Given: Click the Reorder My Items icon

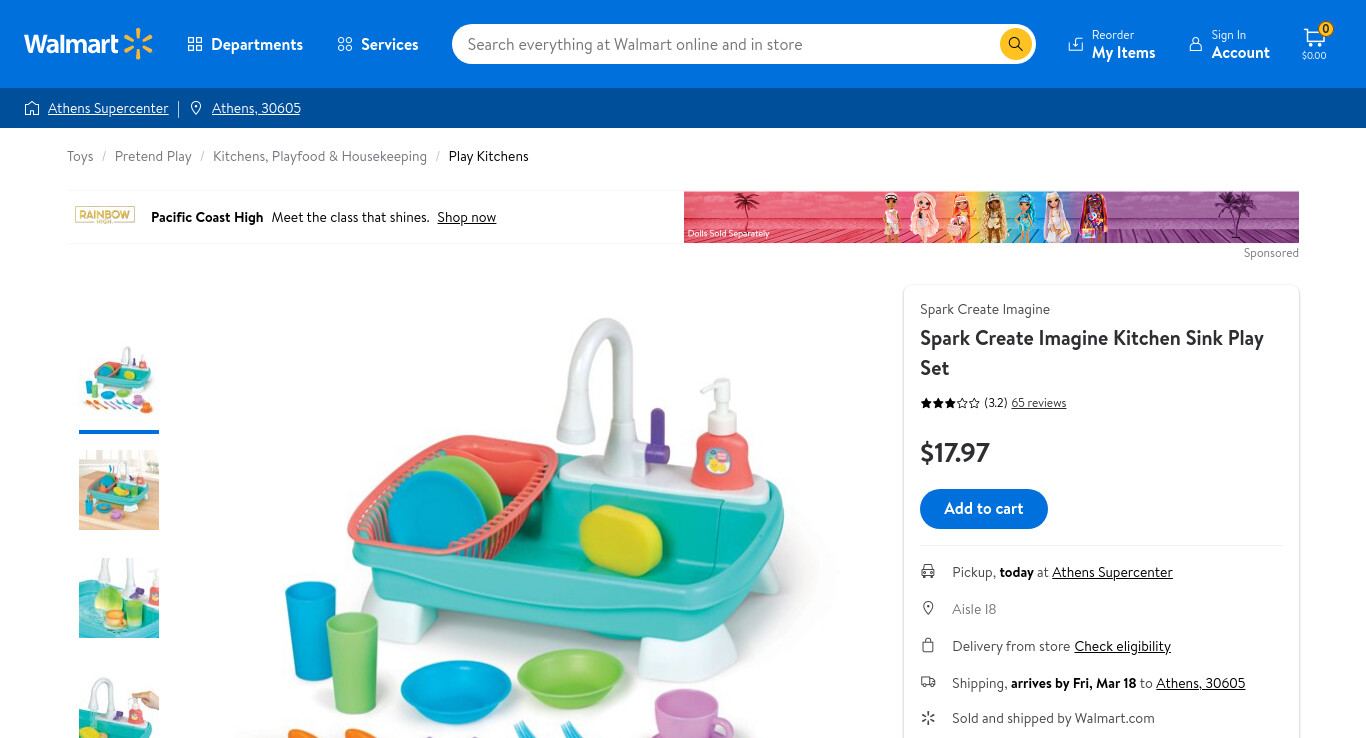Looking at the screenshot, I should click(x=1076, y=44).
